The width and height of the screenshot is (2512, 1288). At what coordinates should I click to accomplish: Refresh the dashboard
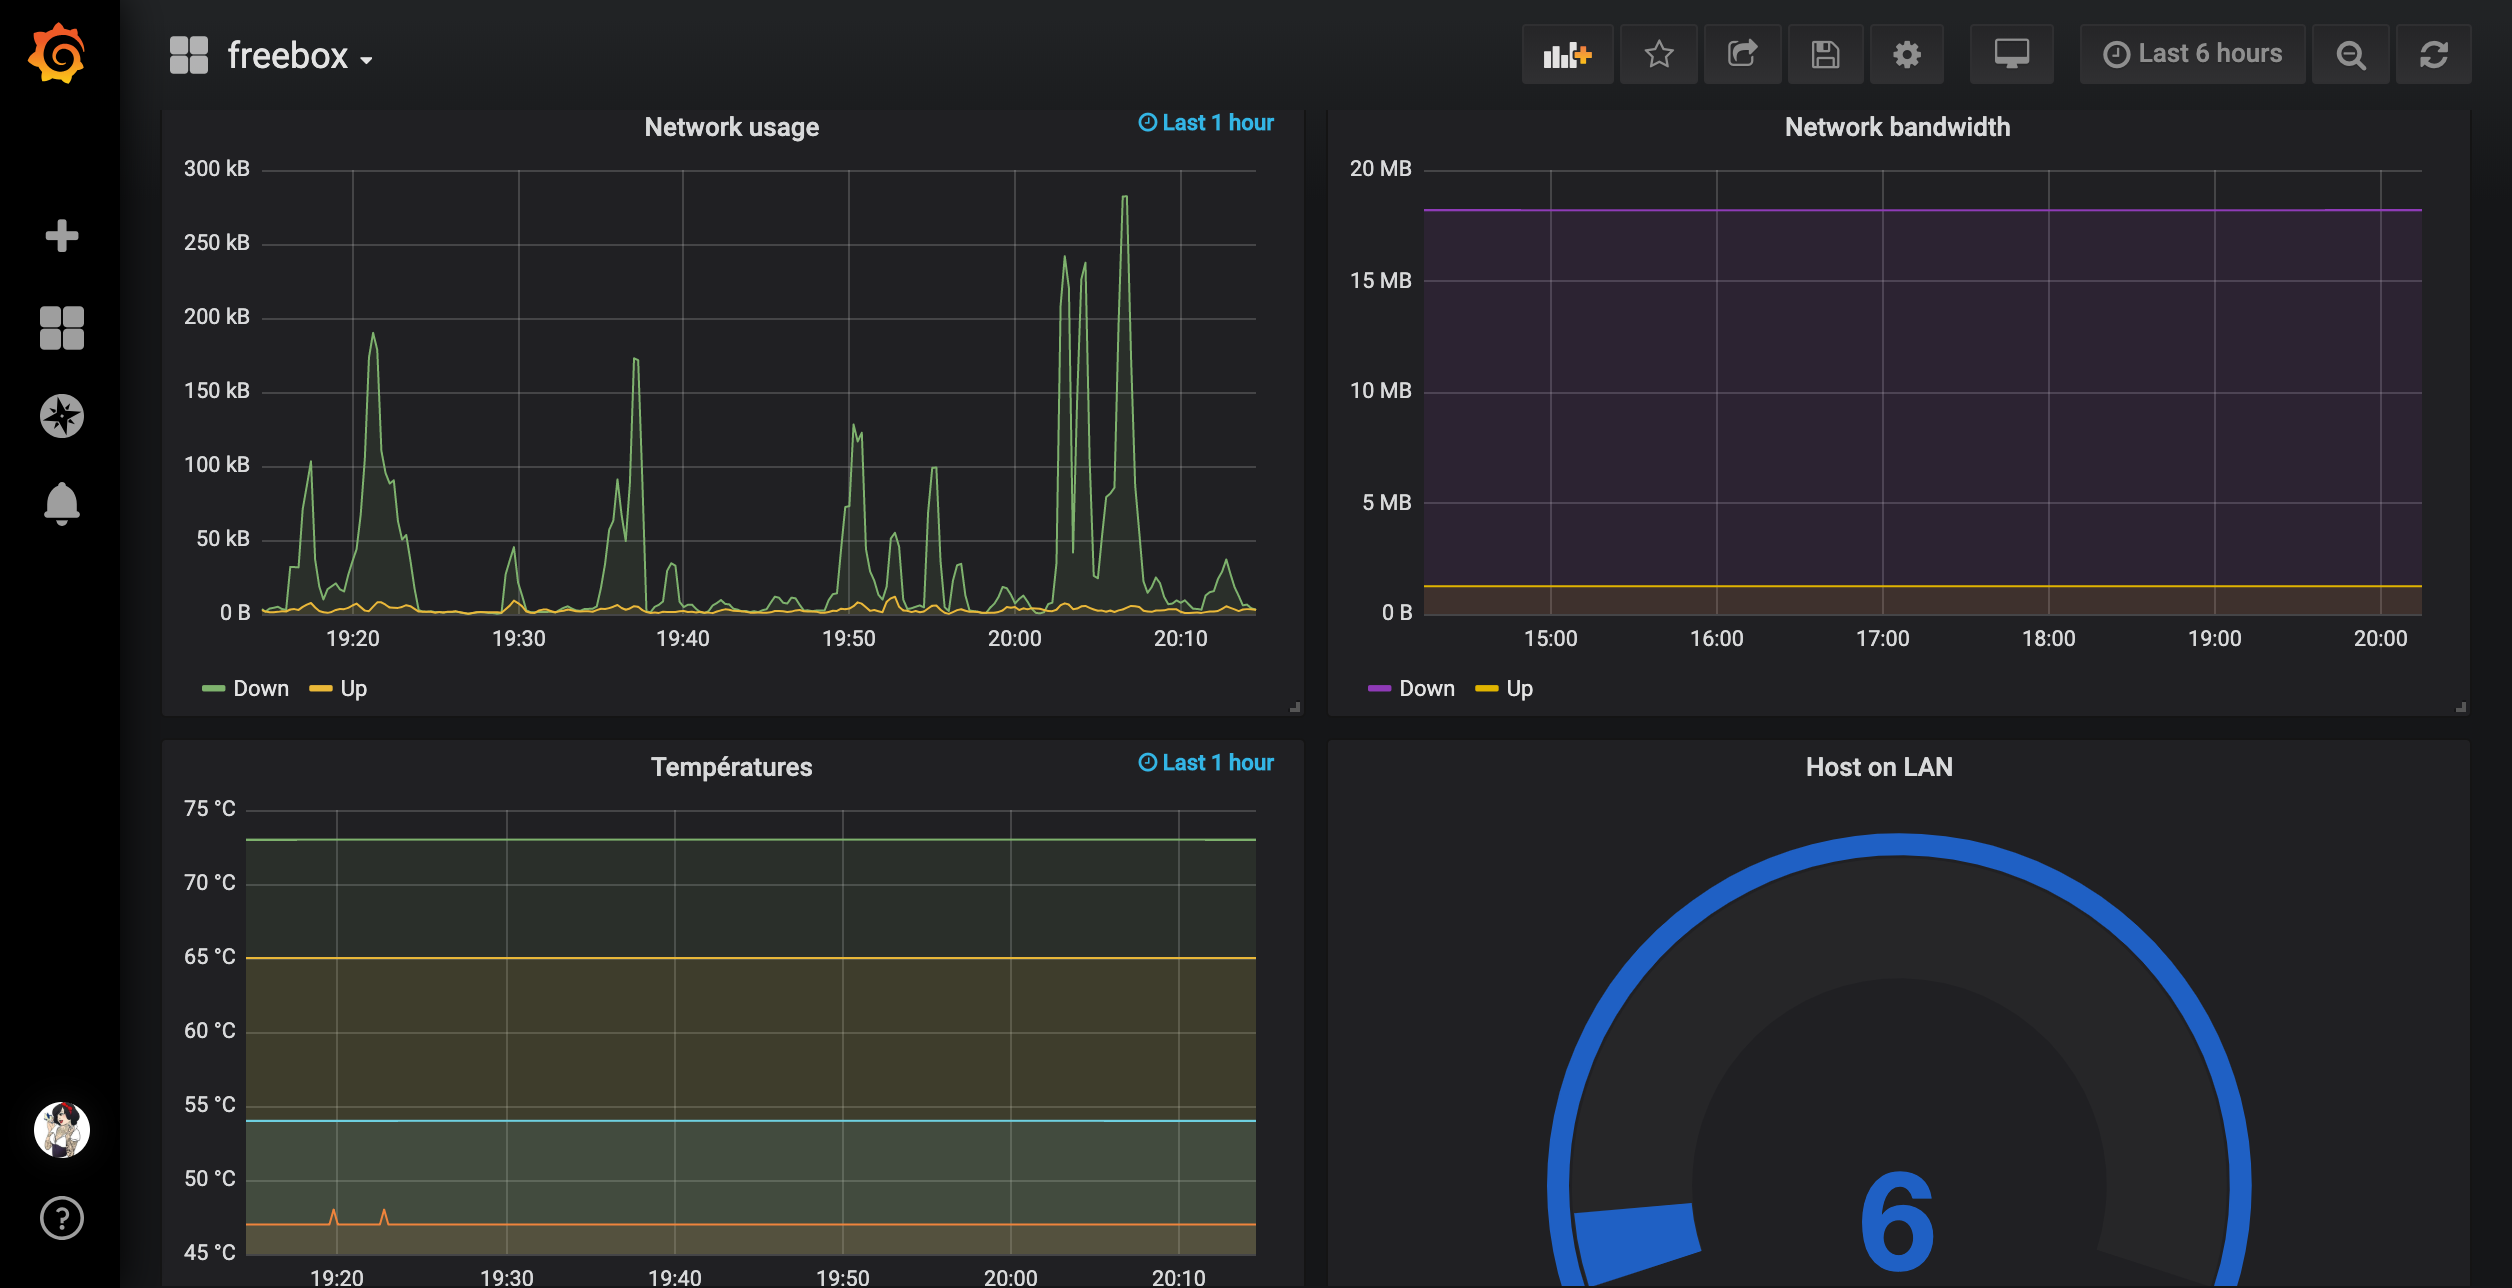coord(2434,54)
